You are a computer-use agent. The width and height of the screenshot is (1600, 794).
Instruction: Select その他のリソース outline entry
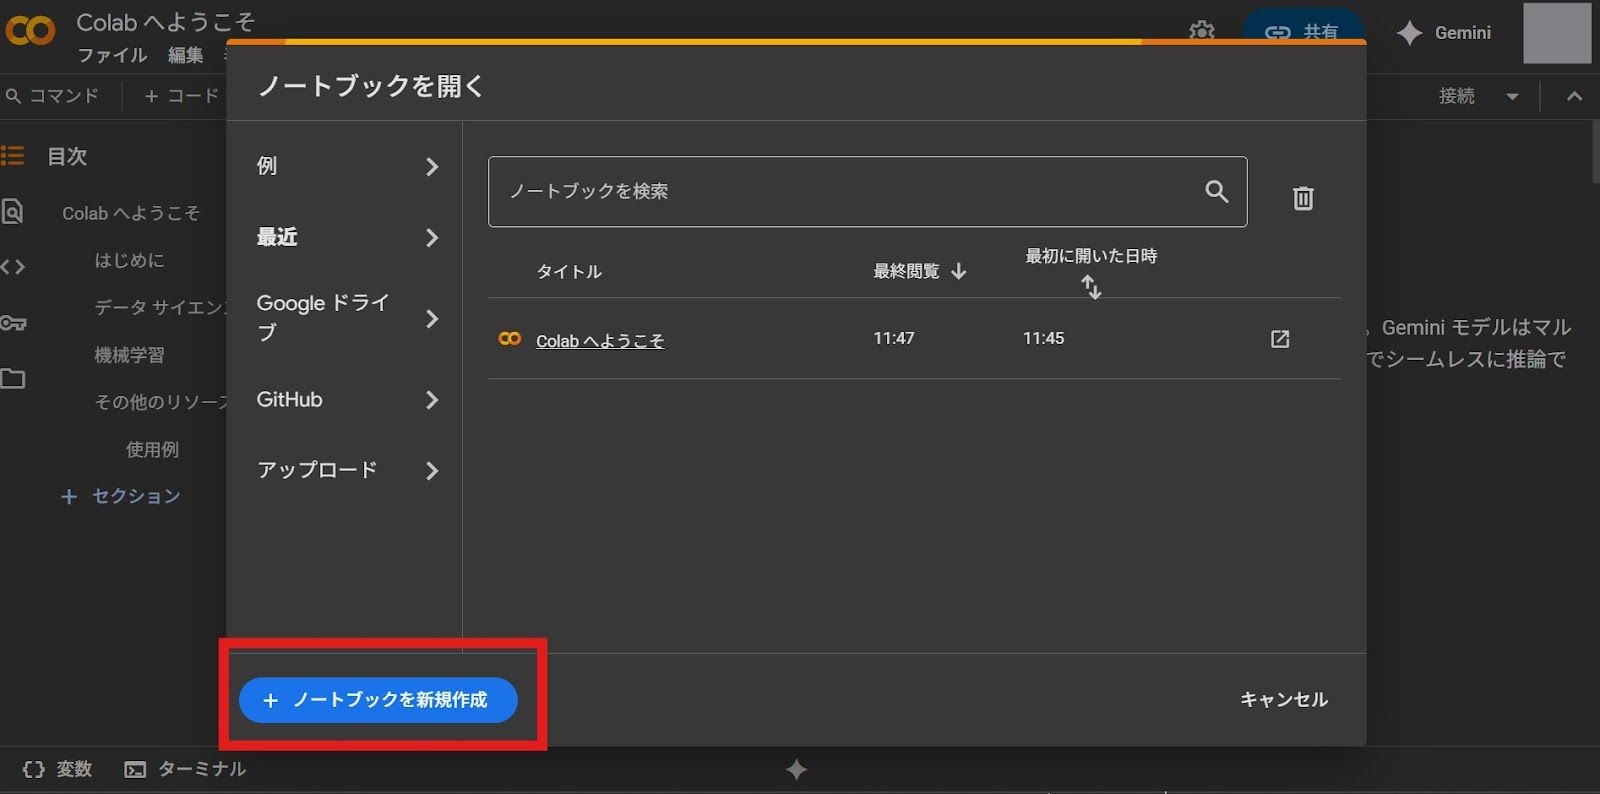(160, 402)
